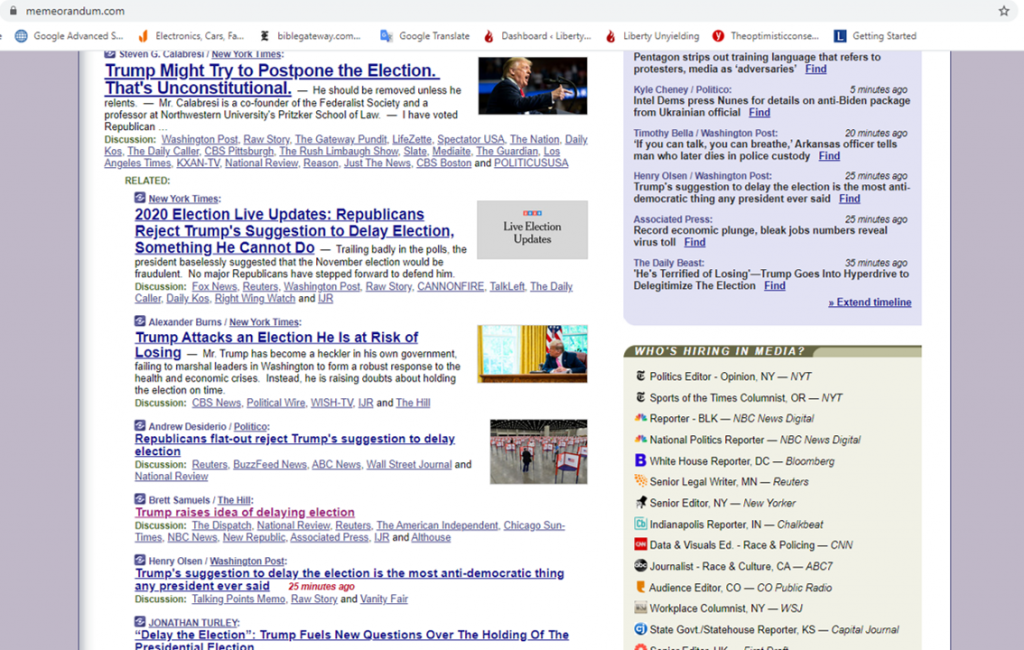Image resolution: width=1024 pixels, height=650 pixels.
Task: Open 'Trump Attacks an Election He Is at Risk of Losing'
Action: 276,344
